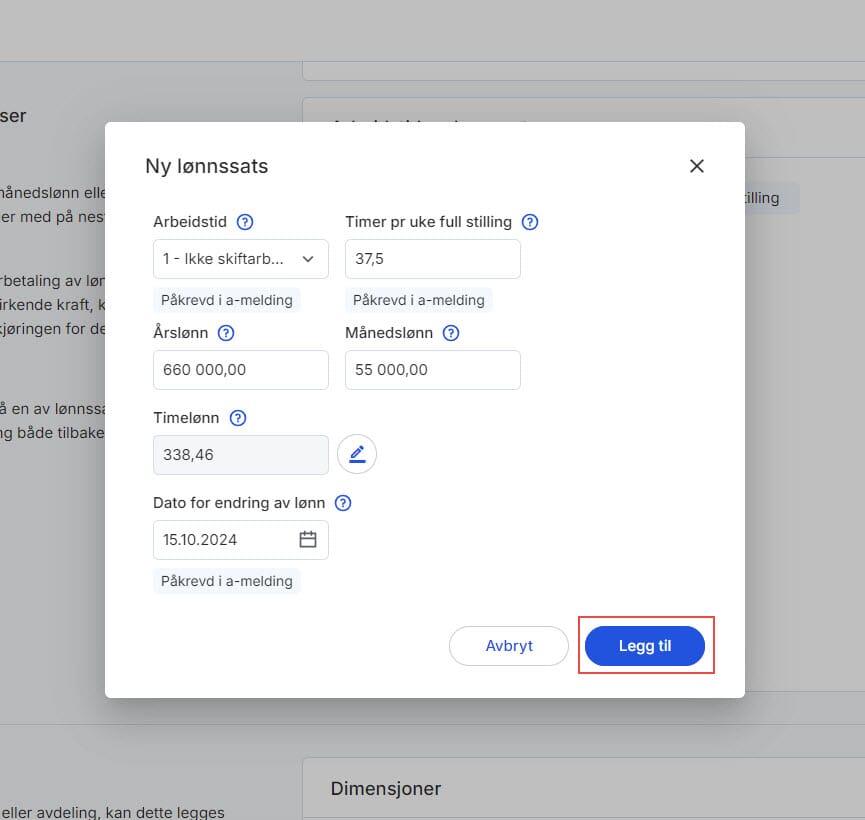Click the greyed Timelønn field showing 338,46
The height and width of the screenshot is (820, 865).
(x=240, y=455)
